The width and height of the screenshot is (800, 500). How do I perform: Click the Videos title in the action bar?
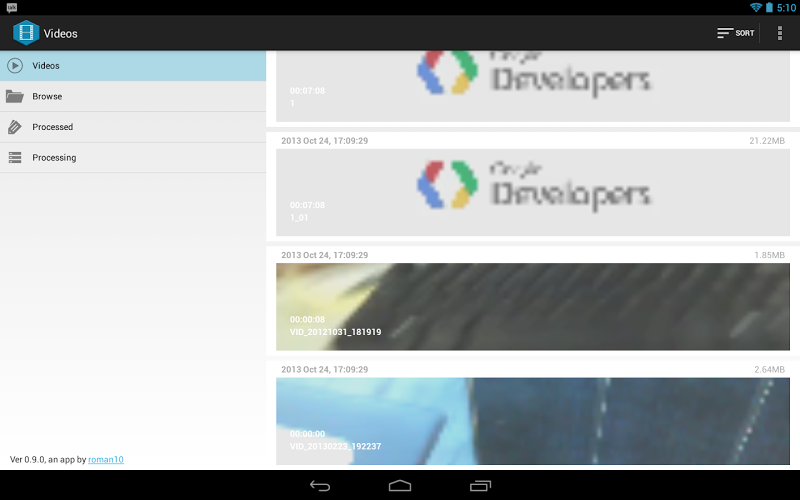click(x=60, y=34)
